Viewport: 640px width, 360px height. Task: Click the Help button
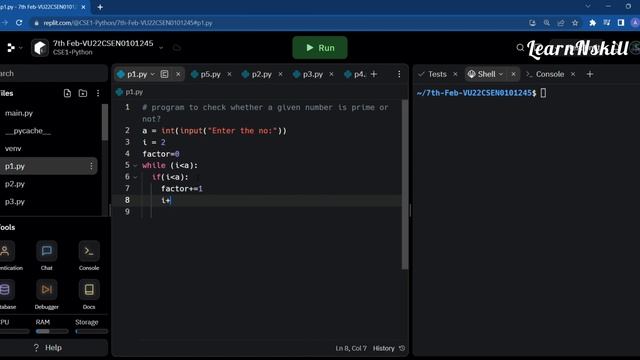[48, 348]
